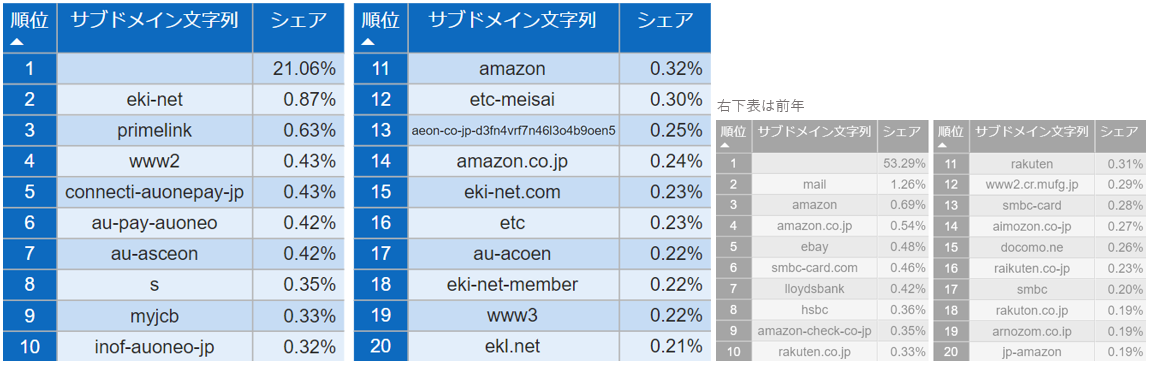Select the jp-amazon row in gray table

(x=1041, y=351)
